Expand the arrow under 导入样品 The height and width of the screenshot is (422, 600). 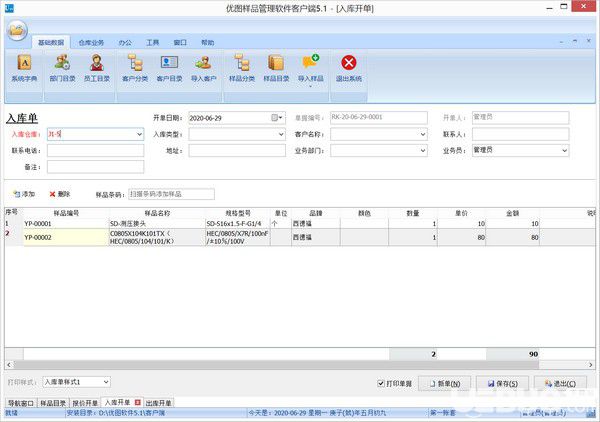[310, 86]
